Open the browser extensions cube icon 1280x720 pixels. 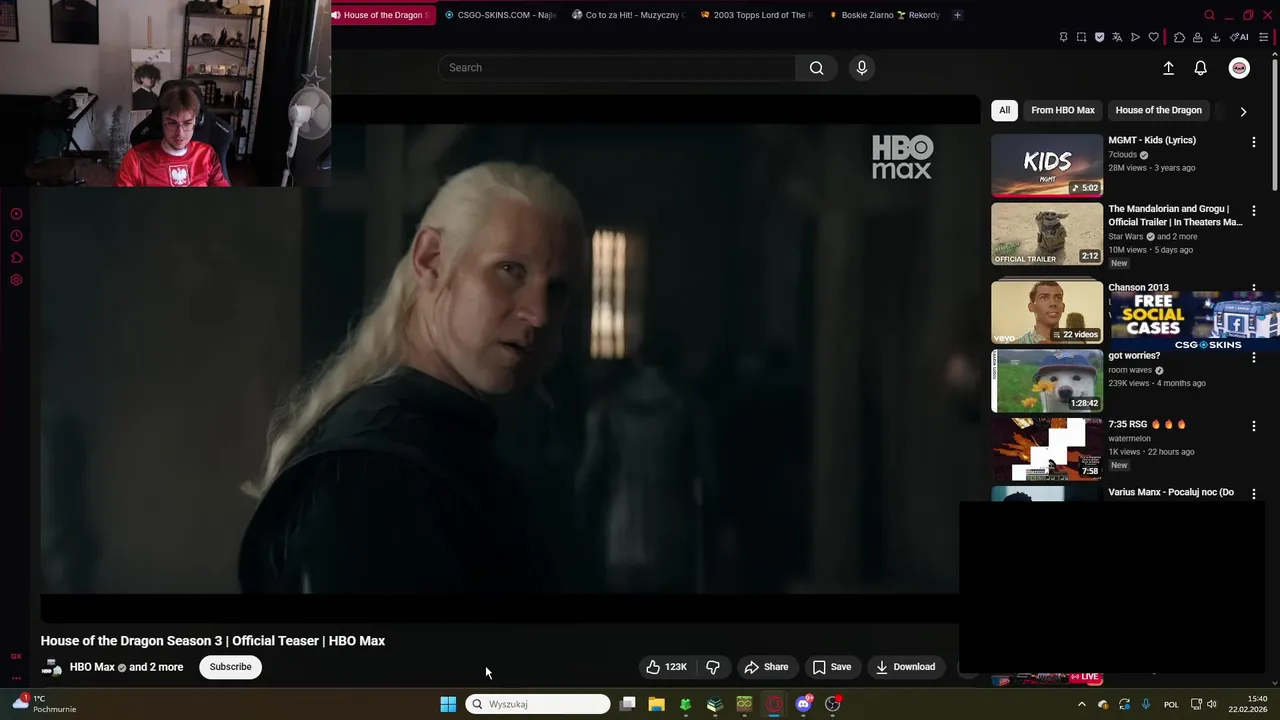point(1179,37)
